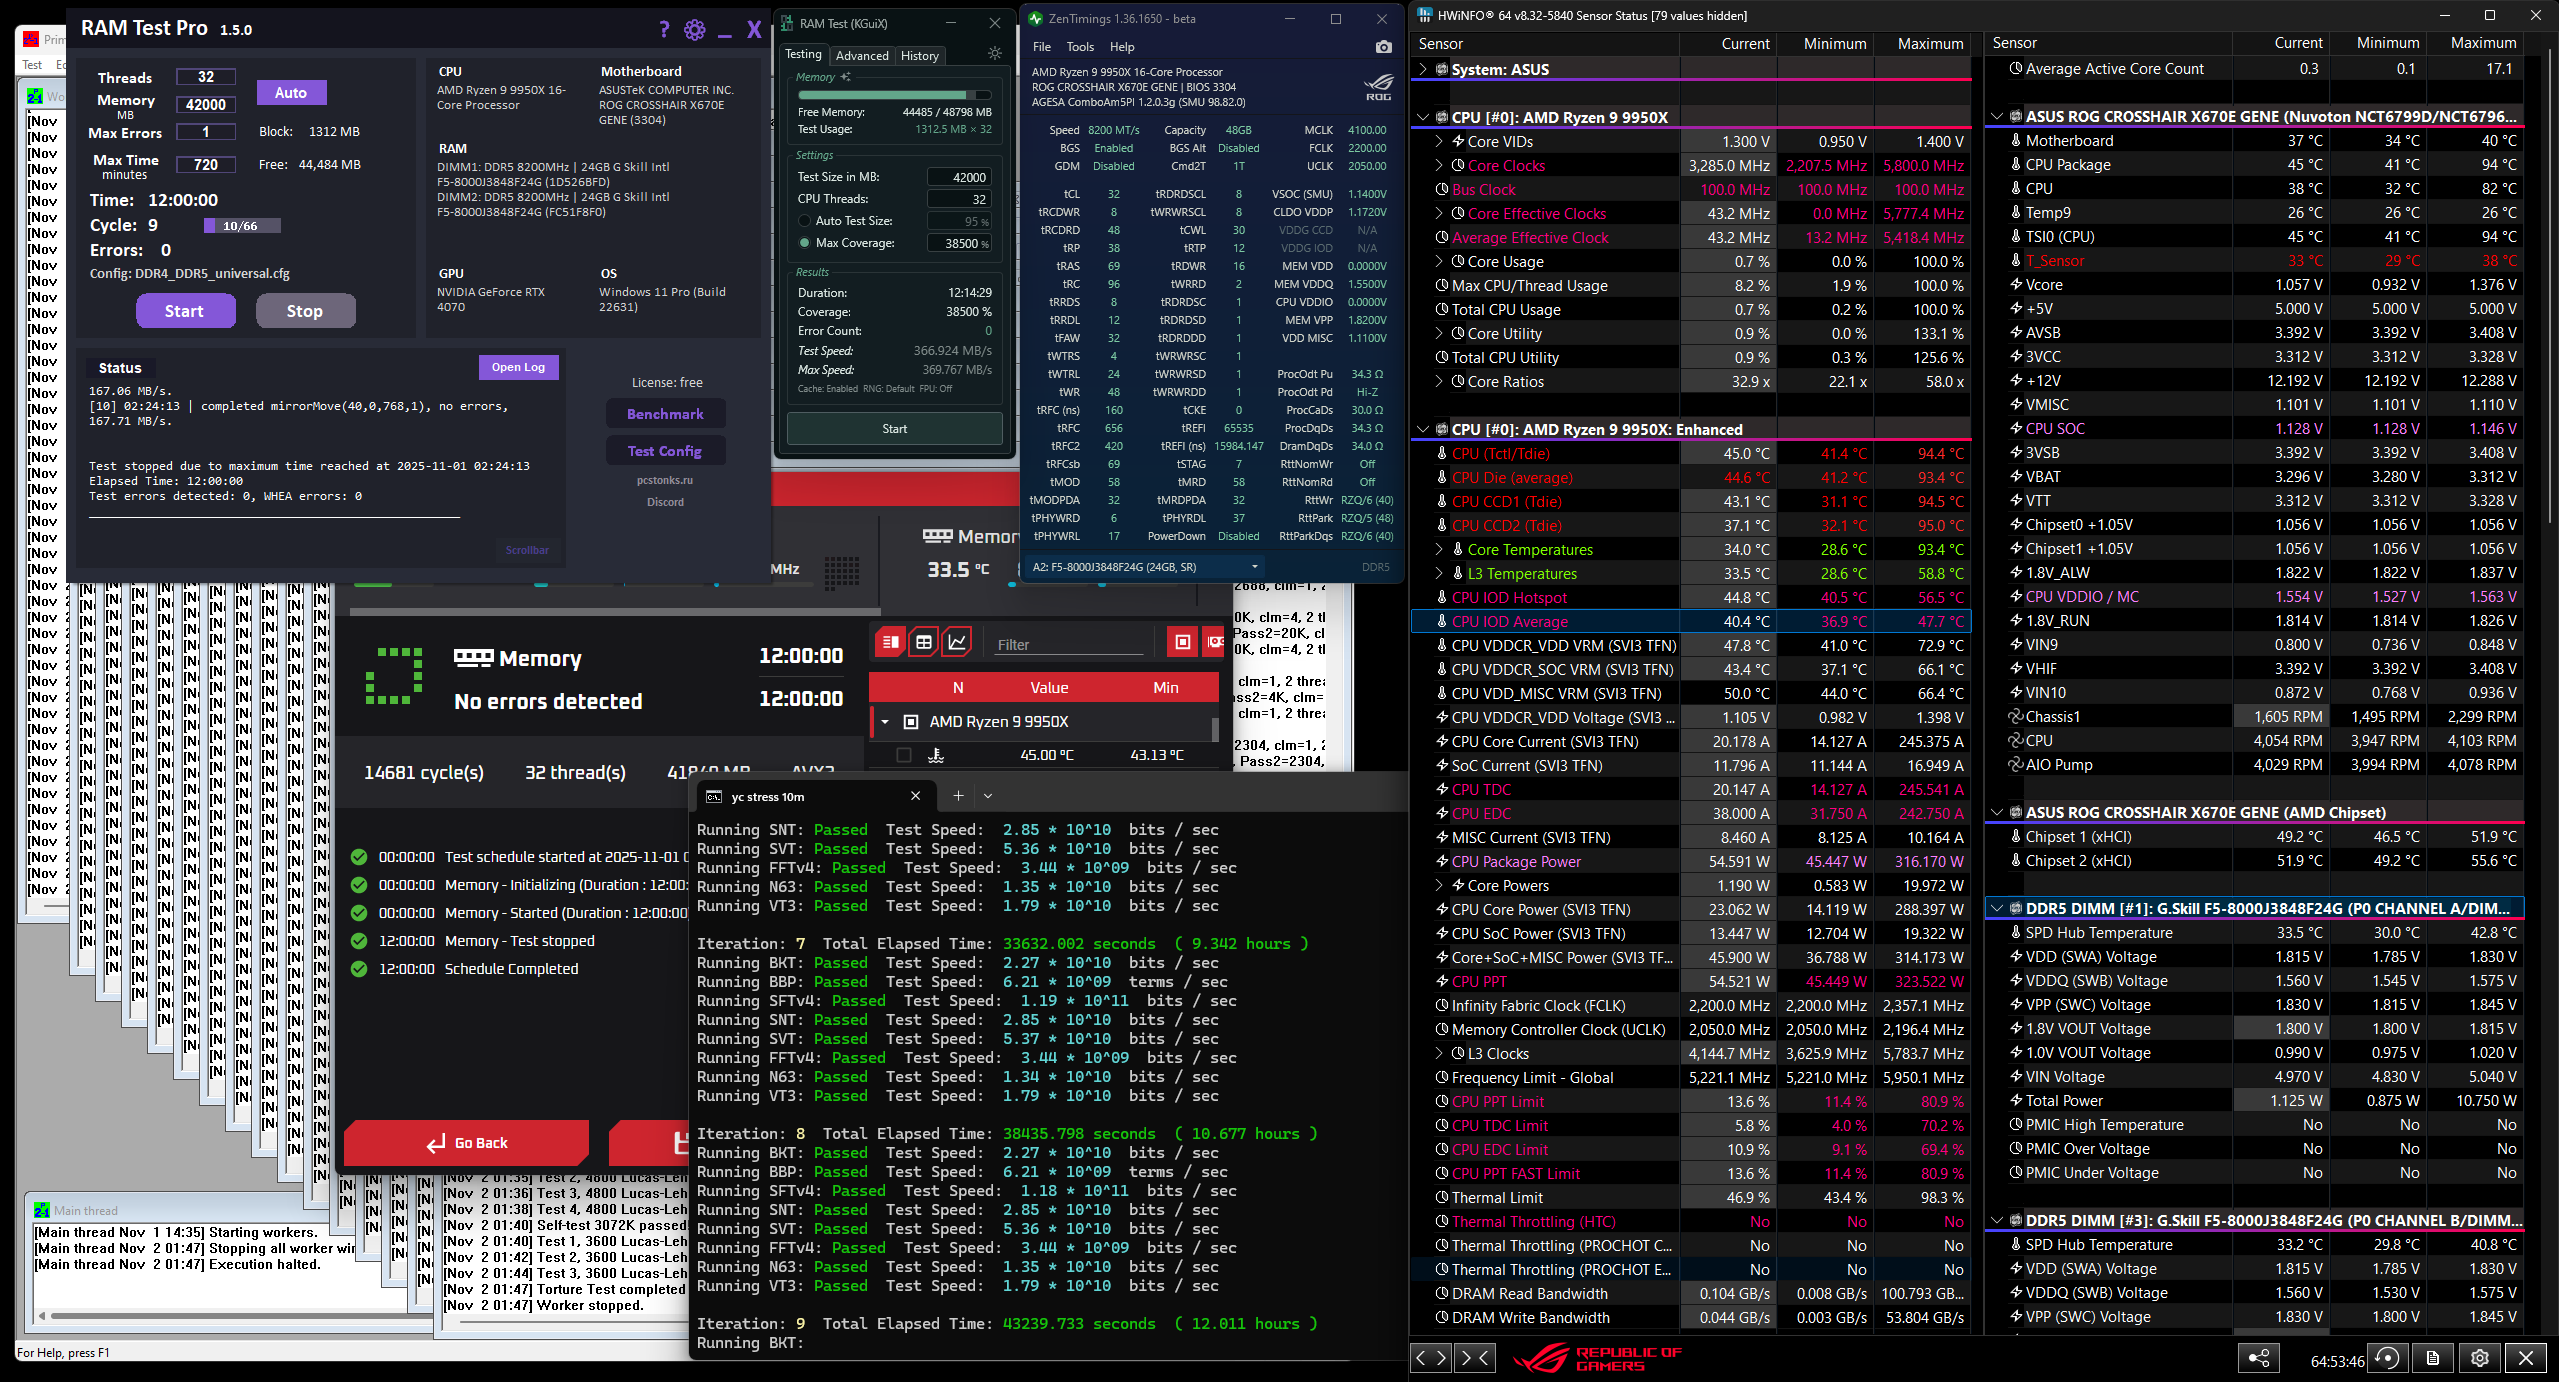
Task: Click the Chassis1 fan sensor icon
Action: tap(2016, 717)
